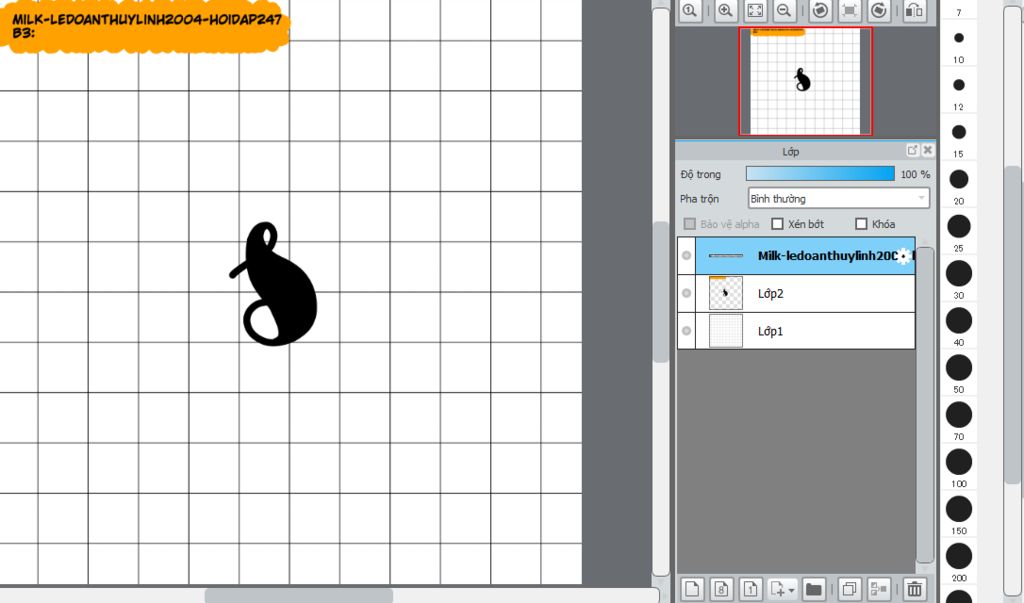Add a new 8-bit layer
This screenshot has width=1024, height=603.
tap(722, 589)
